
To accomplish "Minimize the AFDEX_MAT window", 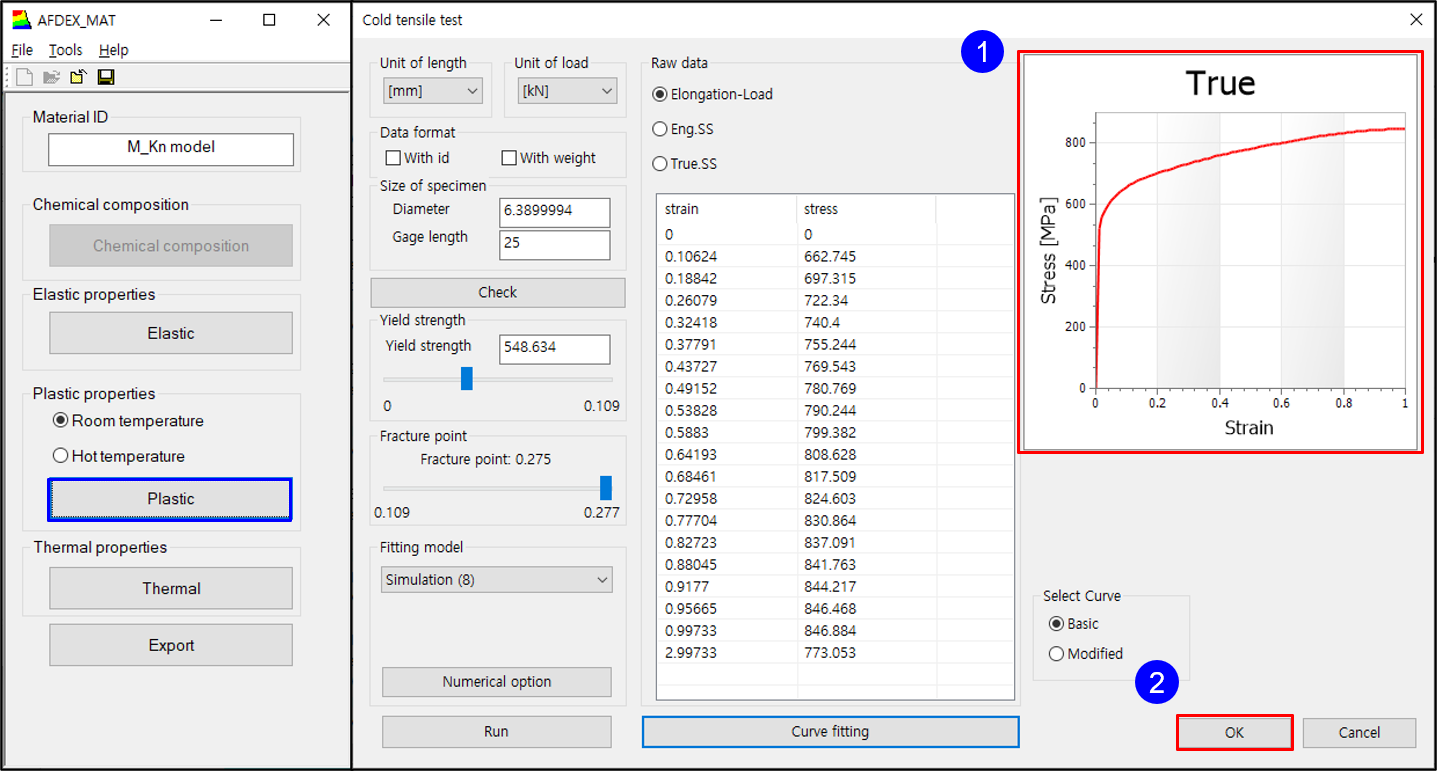I will coord(215,20).
